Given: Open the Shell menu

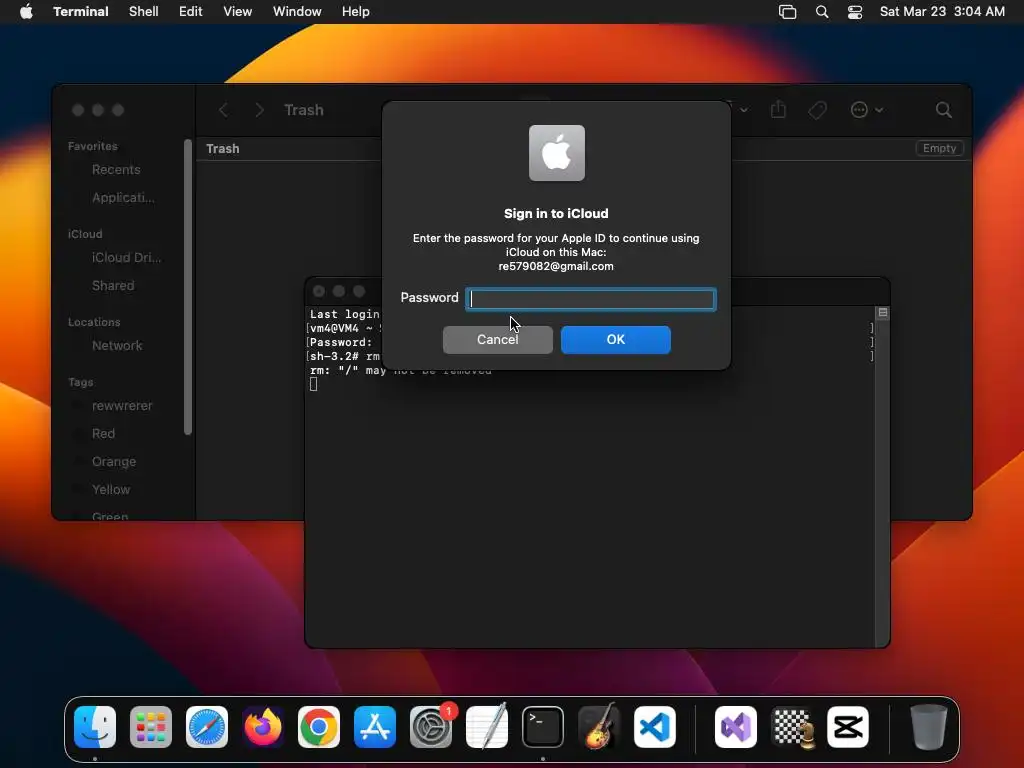Looking at the screenshot, I should [x=144, y=12].
